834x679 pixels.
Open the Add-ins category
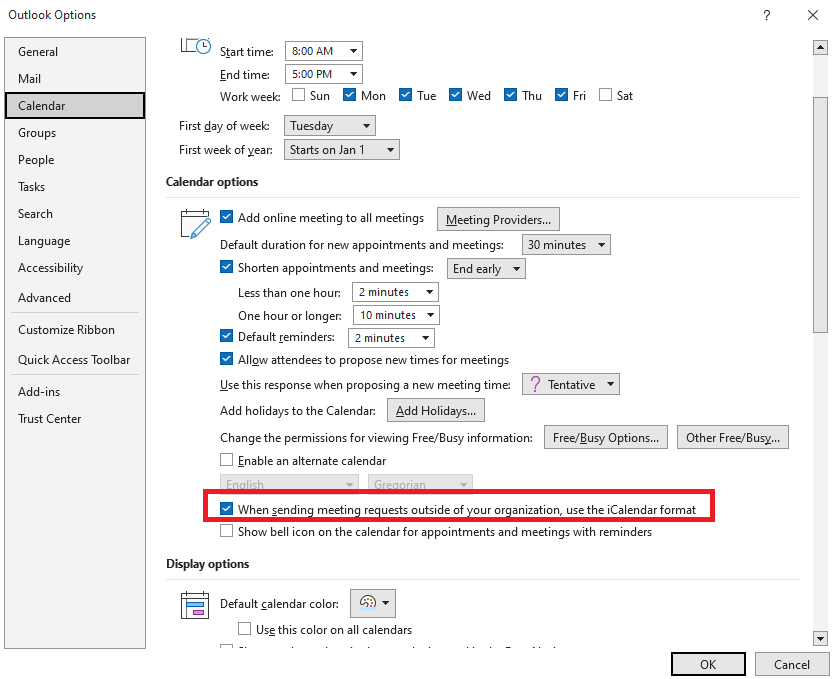pyautogui.click(x=75, y=392)
